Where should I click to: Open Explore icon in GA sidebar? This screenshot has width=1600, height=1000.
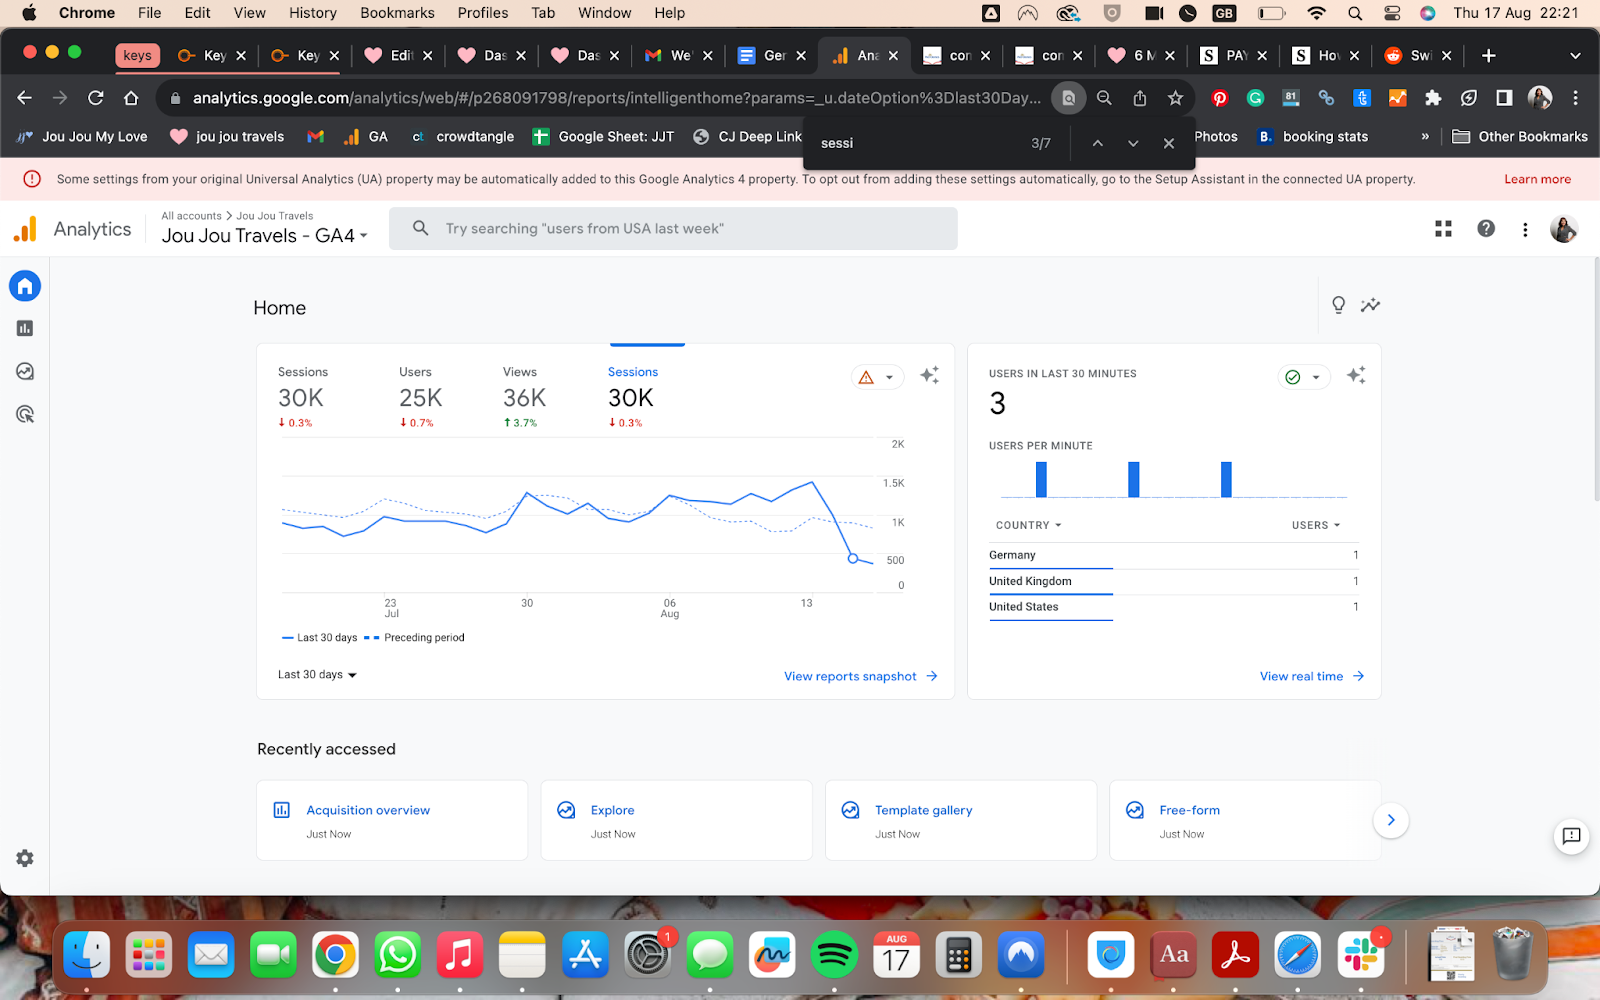point(25,371)
